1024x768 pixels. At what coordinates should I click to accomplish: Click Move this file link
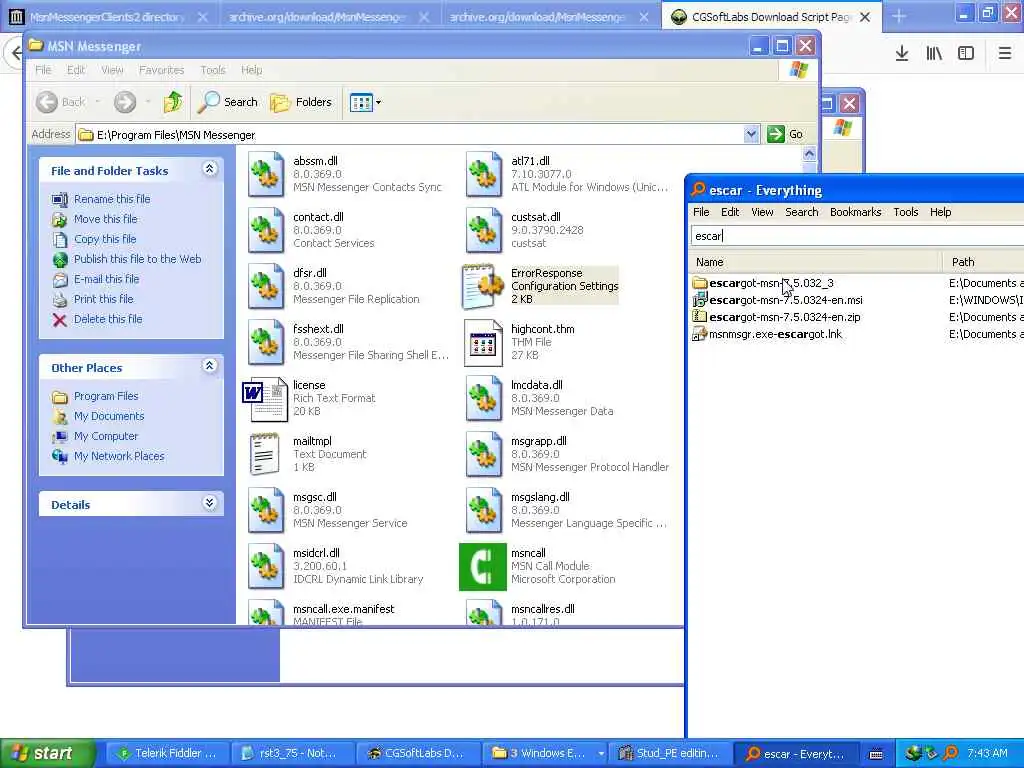tap(106, 219)
